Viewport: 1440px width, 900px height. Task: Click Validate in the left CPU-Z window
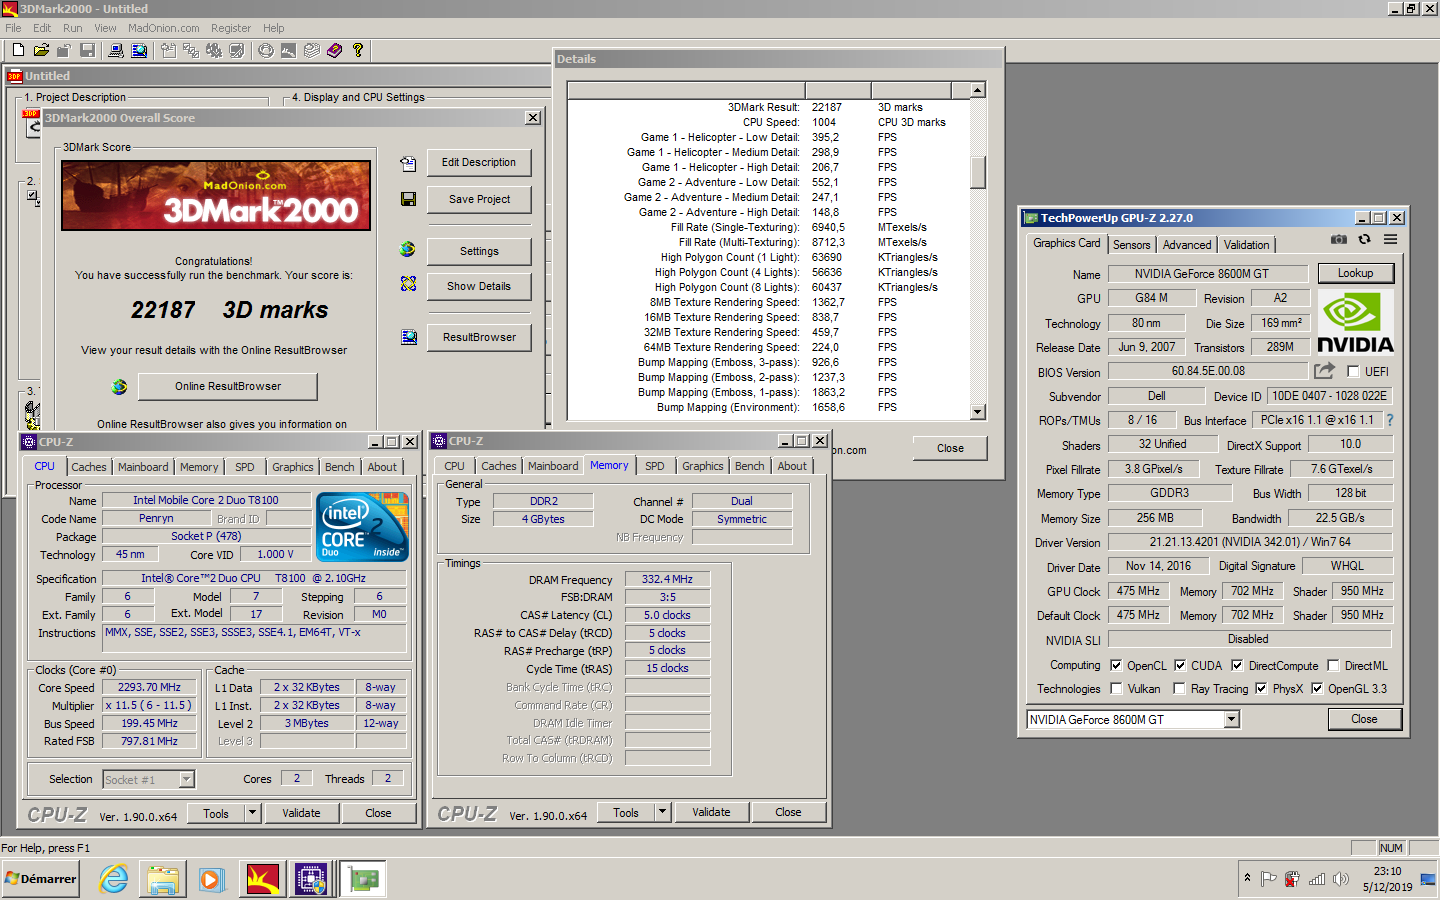pos(301,813)
